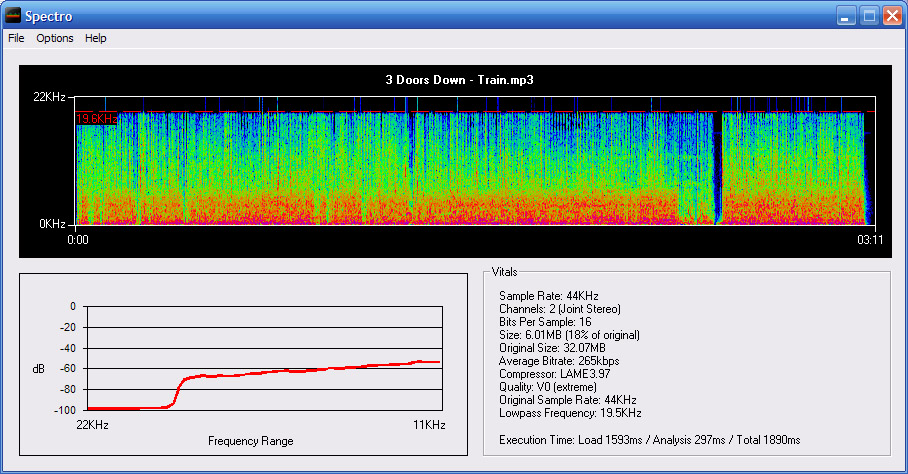Open the Help menu

coord(96,38)
